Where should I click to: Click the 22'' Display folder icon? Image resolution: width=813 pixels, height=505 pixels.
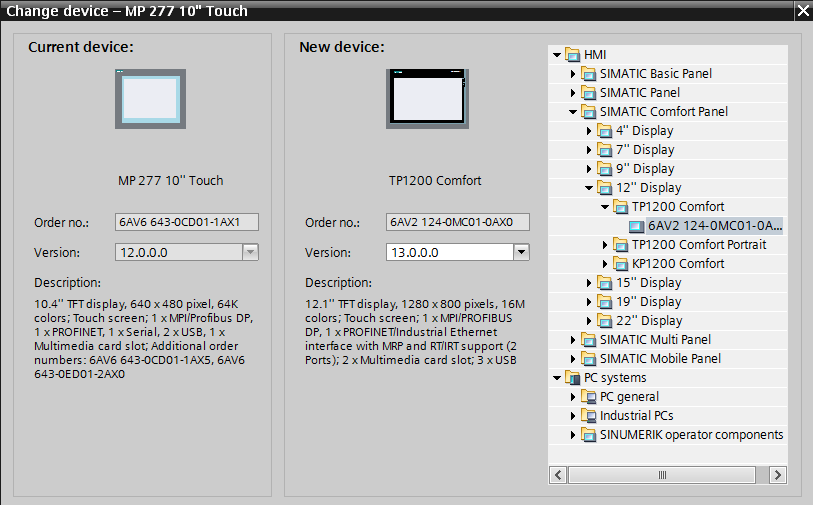pos(605,321)
